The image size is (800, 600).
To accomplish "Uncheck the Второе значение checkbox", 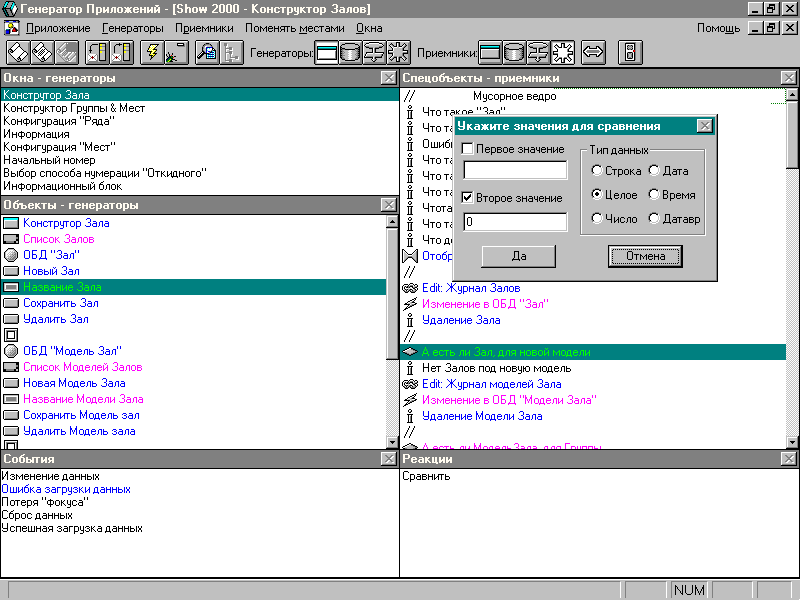I will (x=469, y=198).
